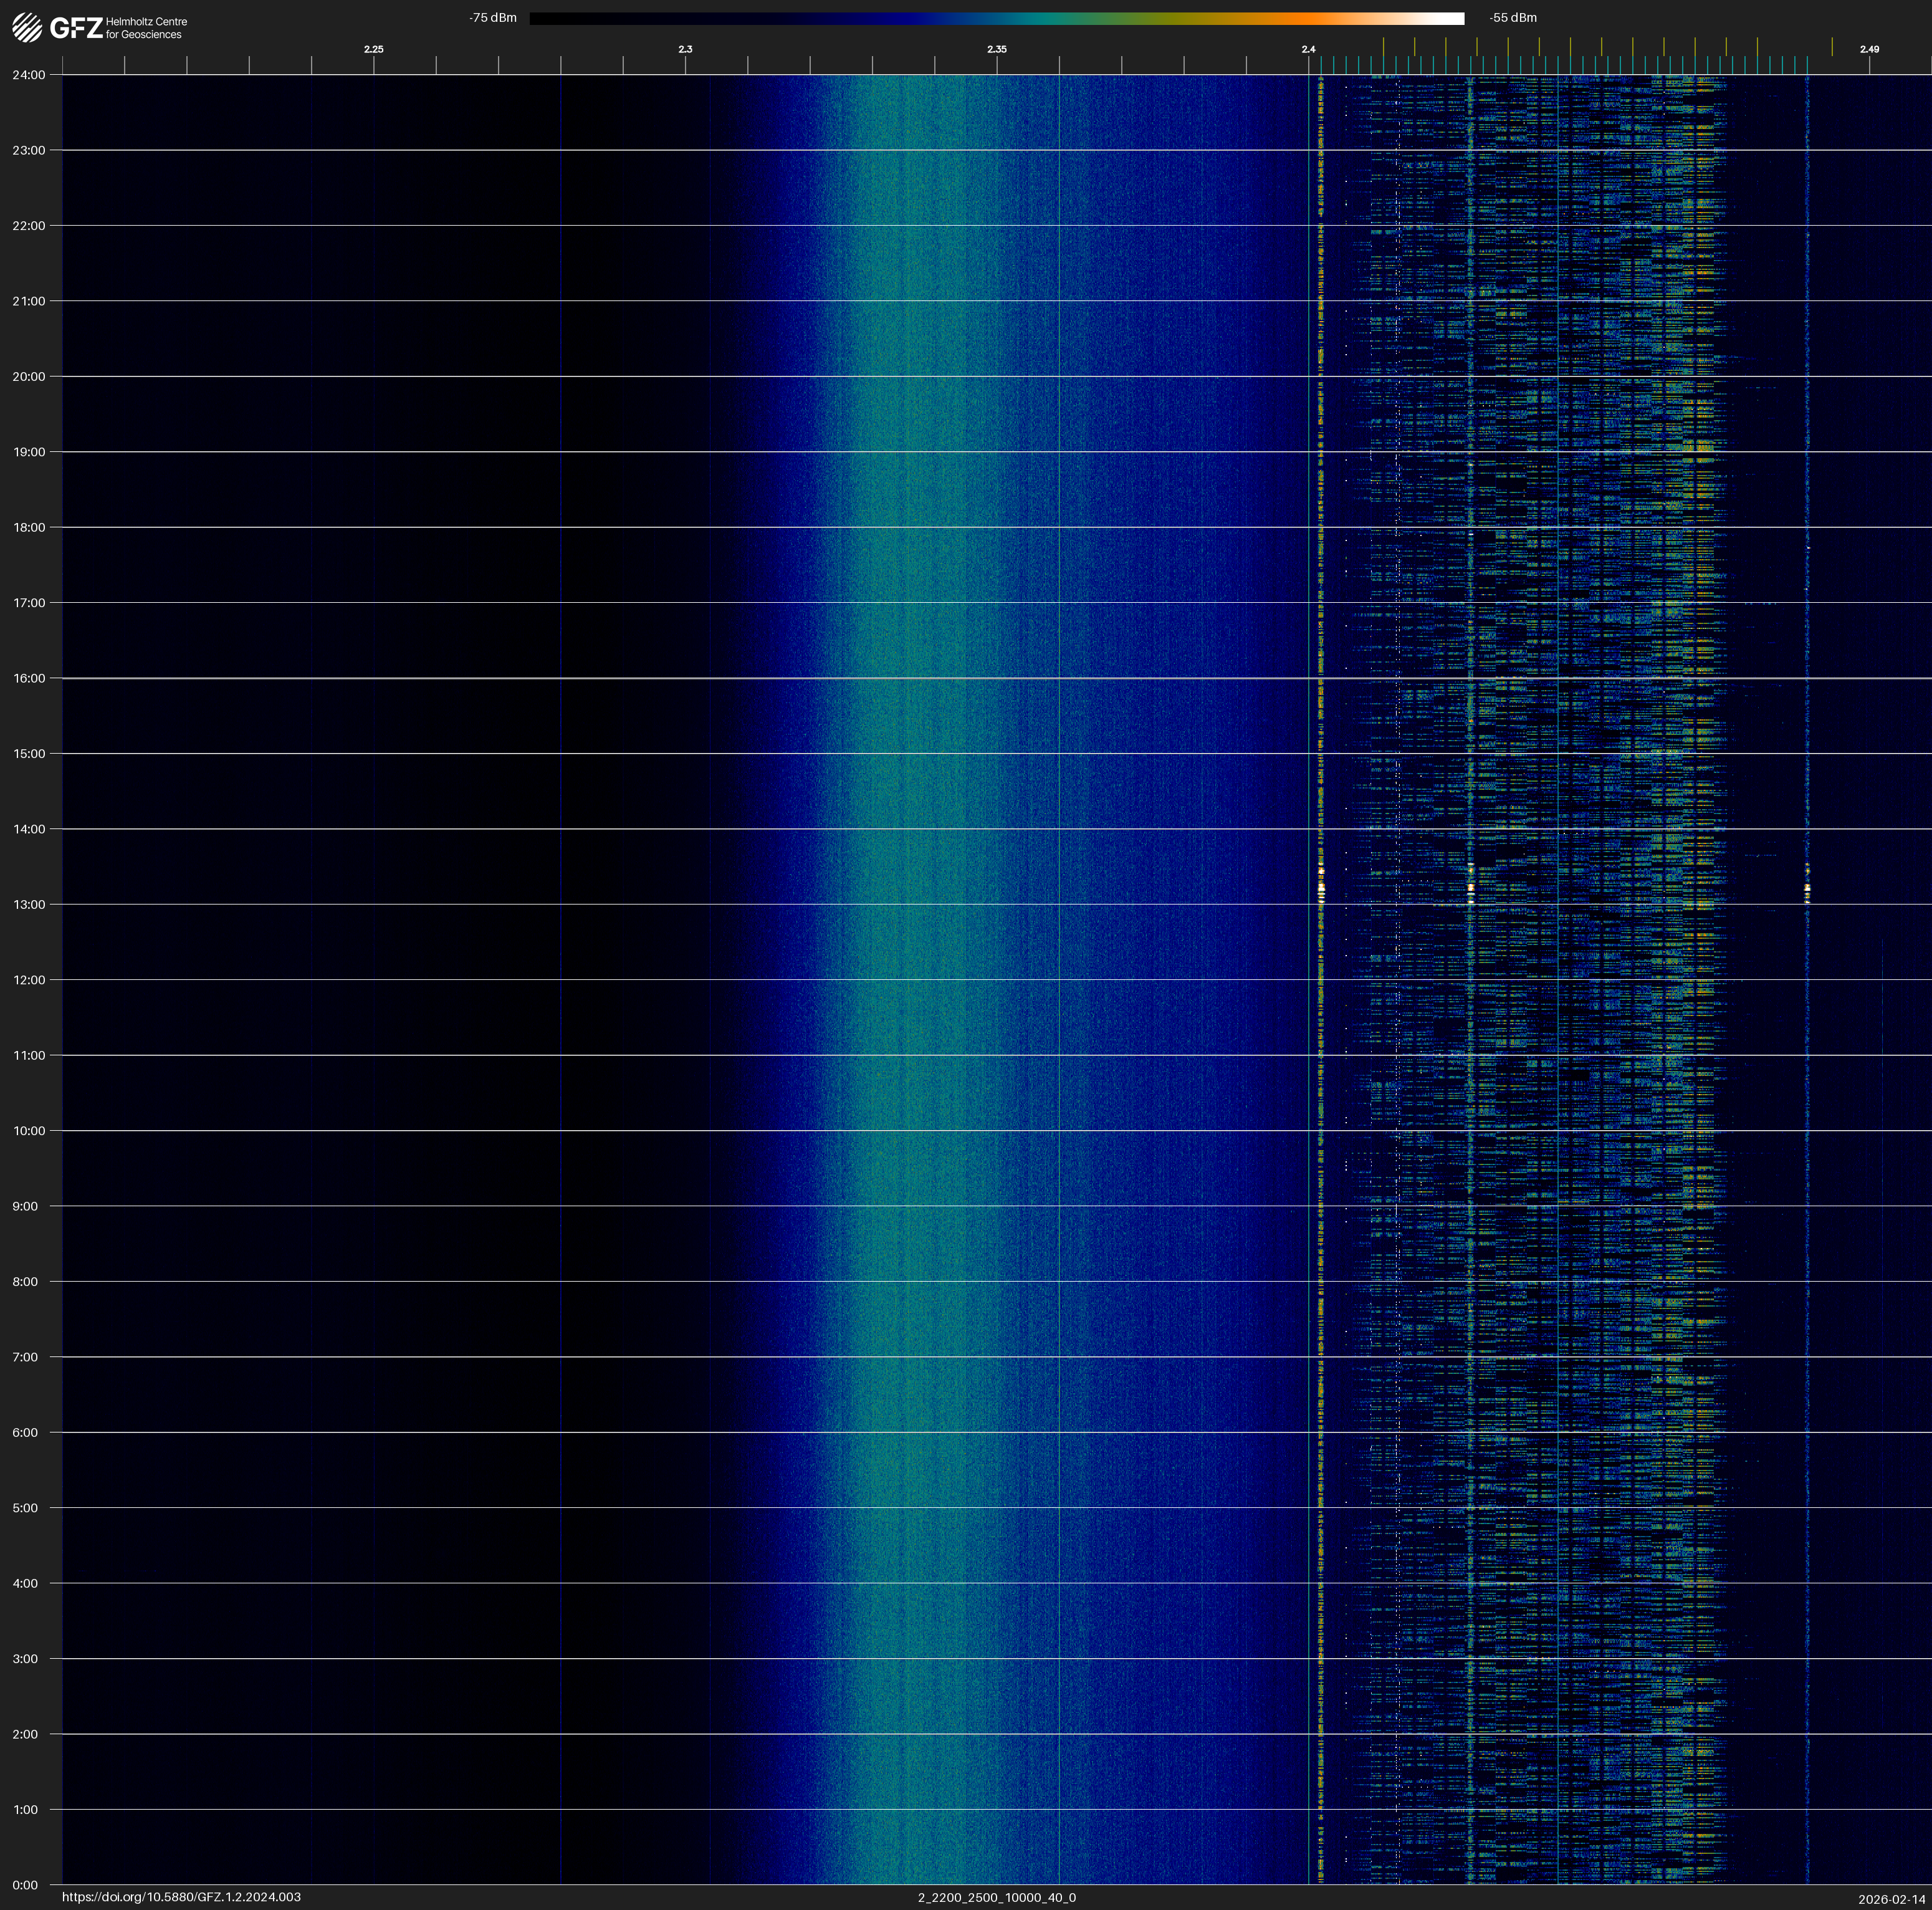Open the doi.org GFZ dataset link

coord(181,1897)
